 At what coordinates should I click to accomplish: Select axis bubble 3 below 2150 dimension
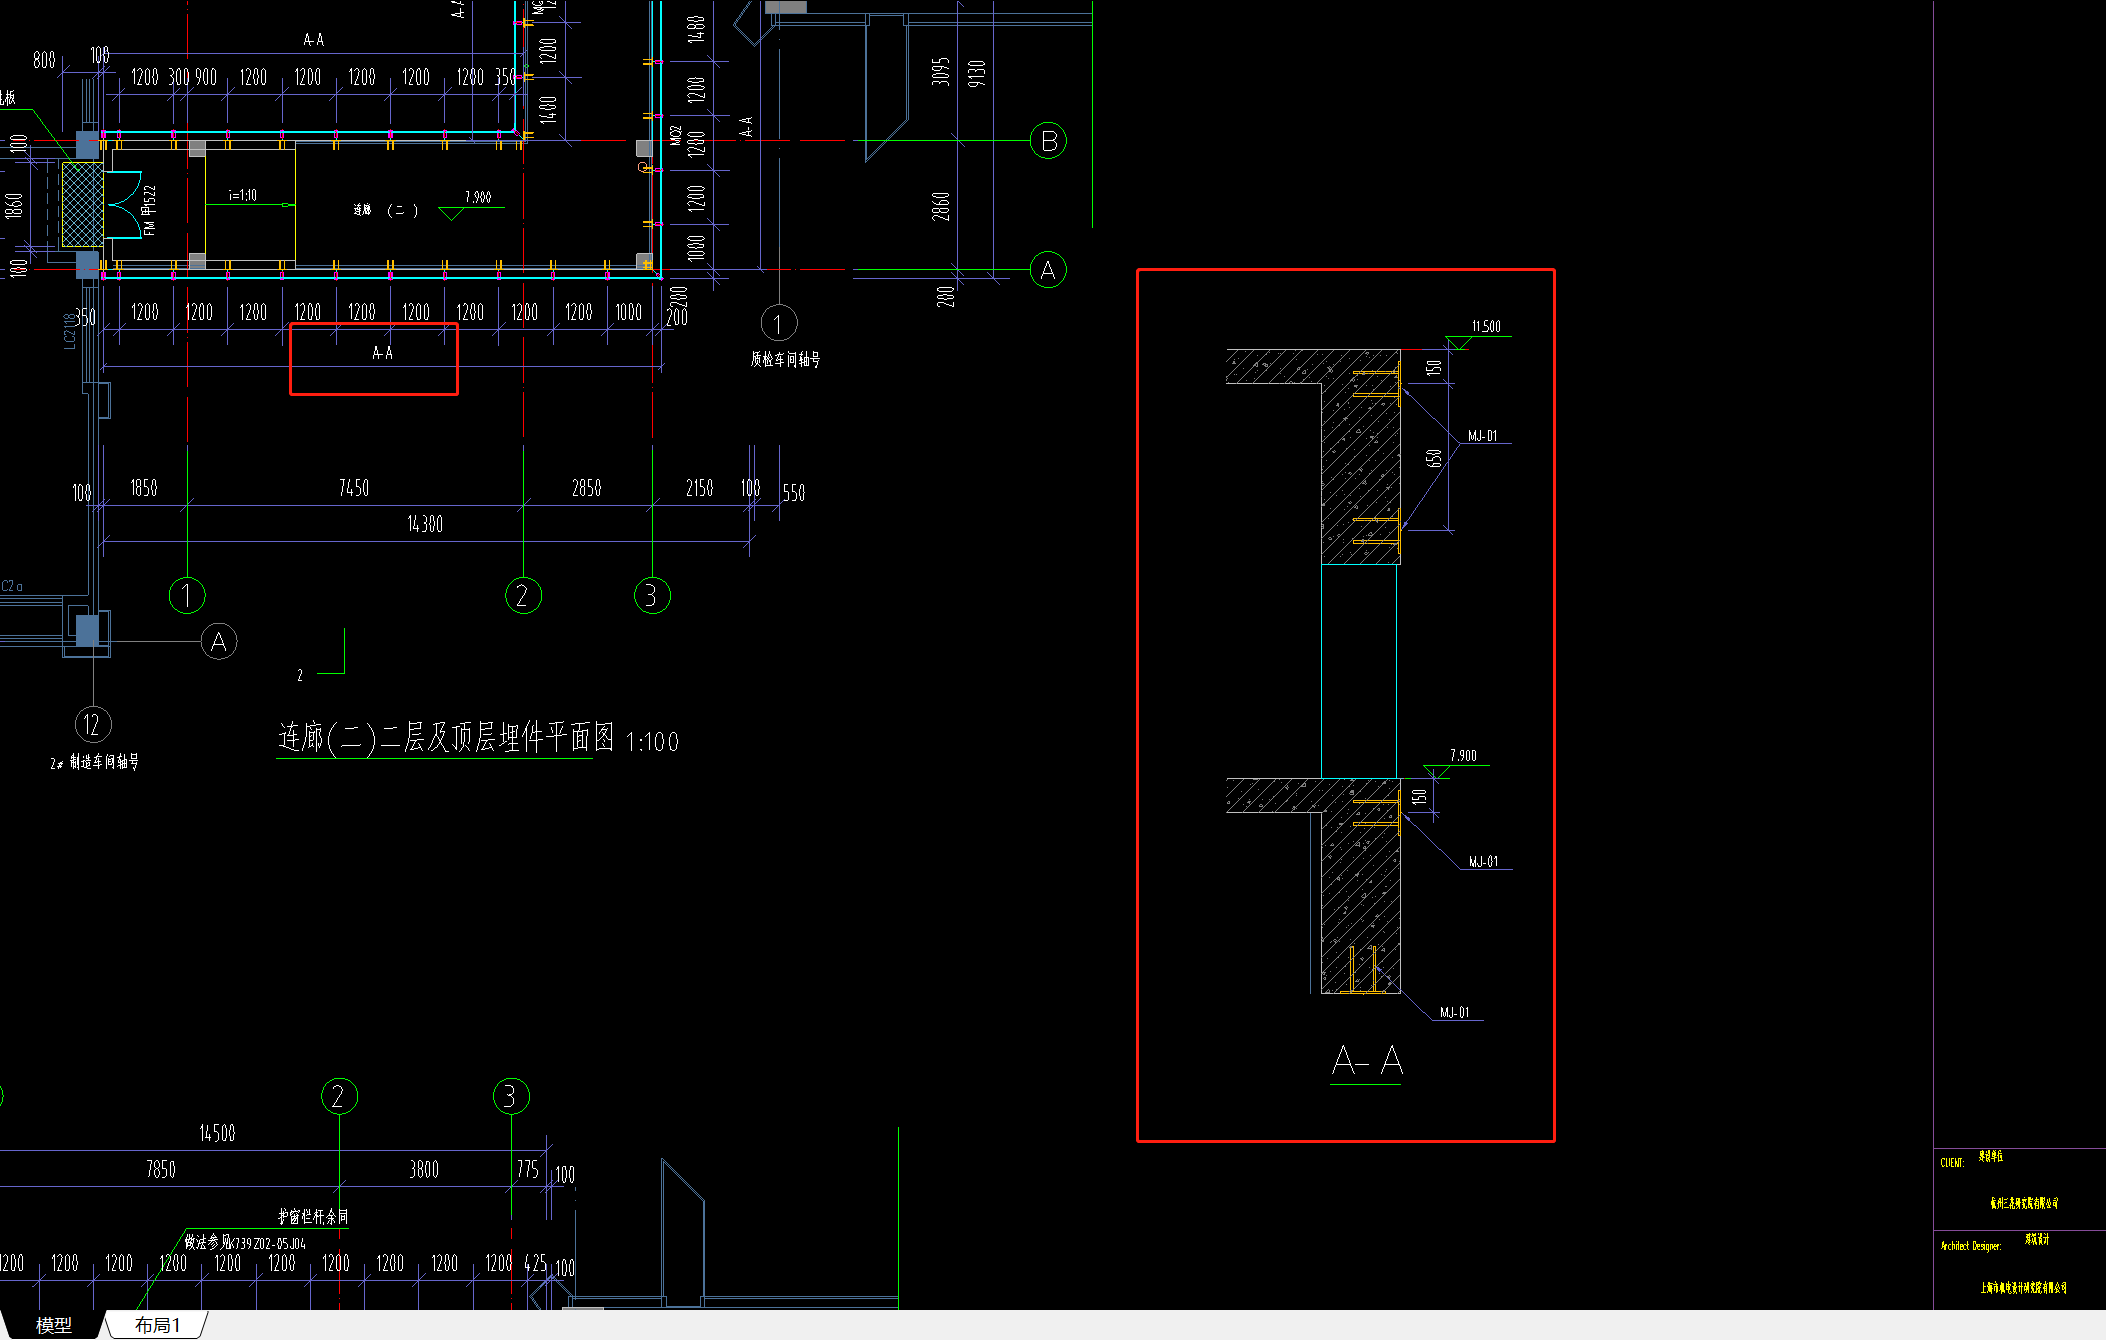(652, 596)
